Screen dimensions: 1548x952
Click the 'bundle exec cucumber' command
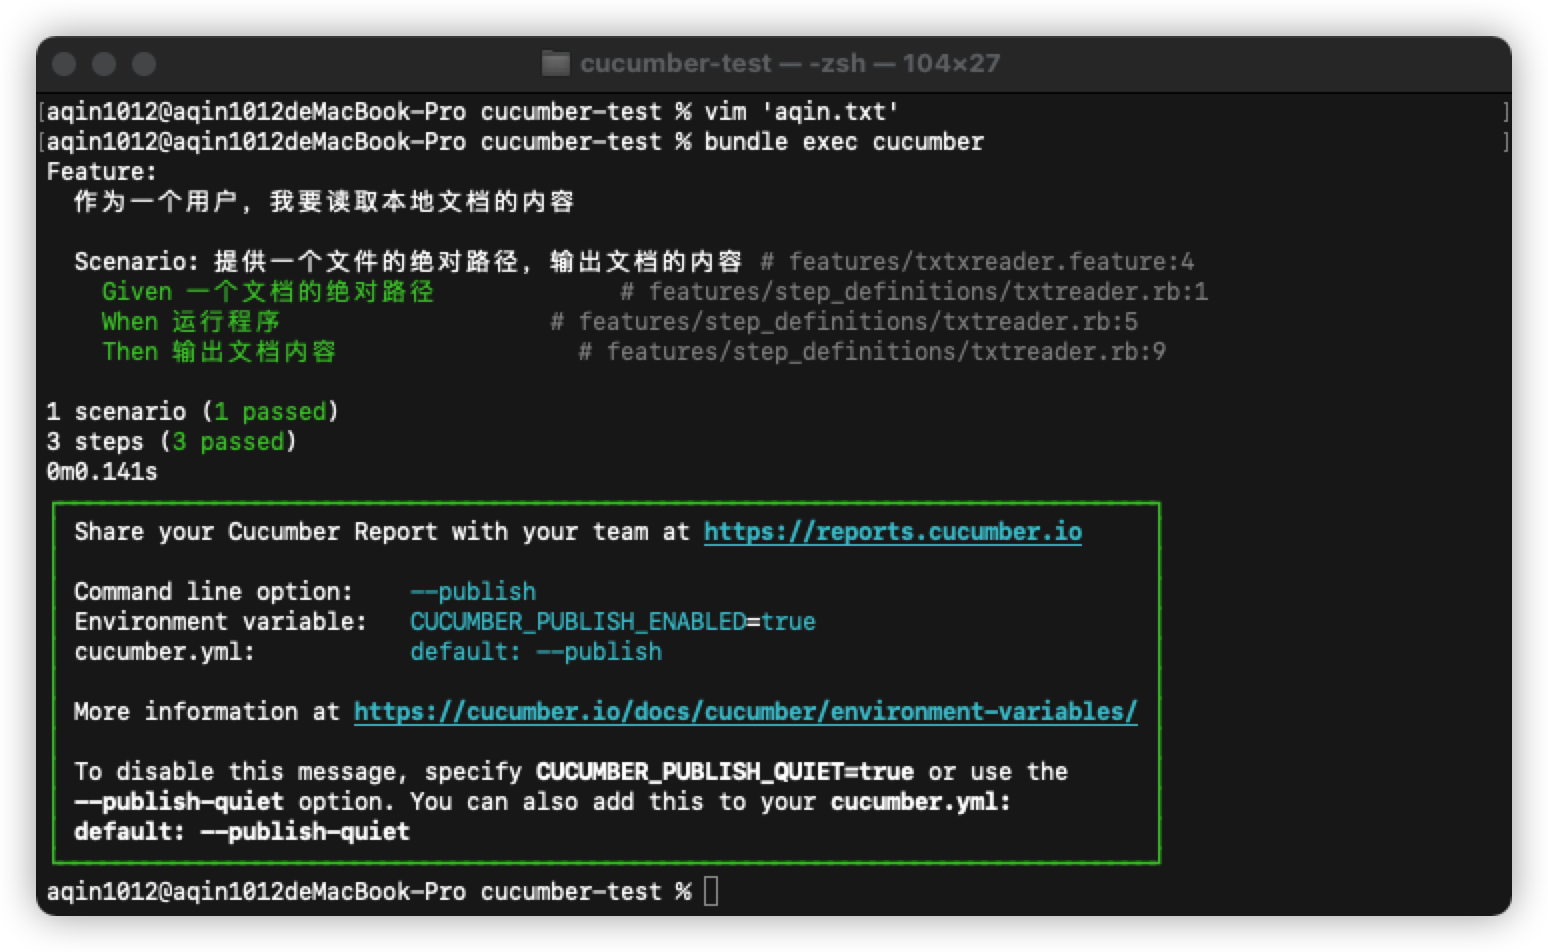coord(844,142)
